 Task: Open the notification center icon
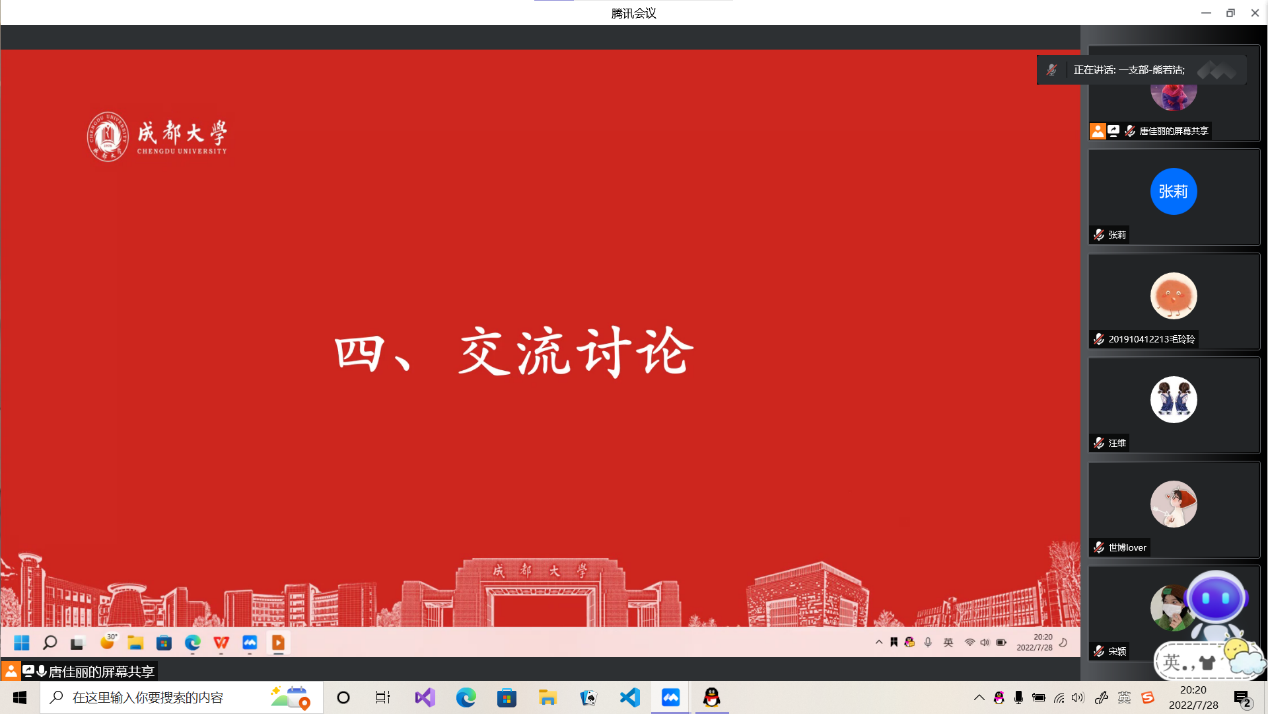tap(1242, 698)
